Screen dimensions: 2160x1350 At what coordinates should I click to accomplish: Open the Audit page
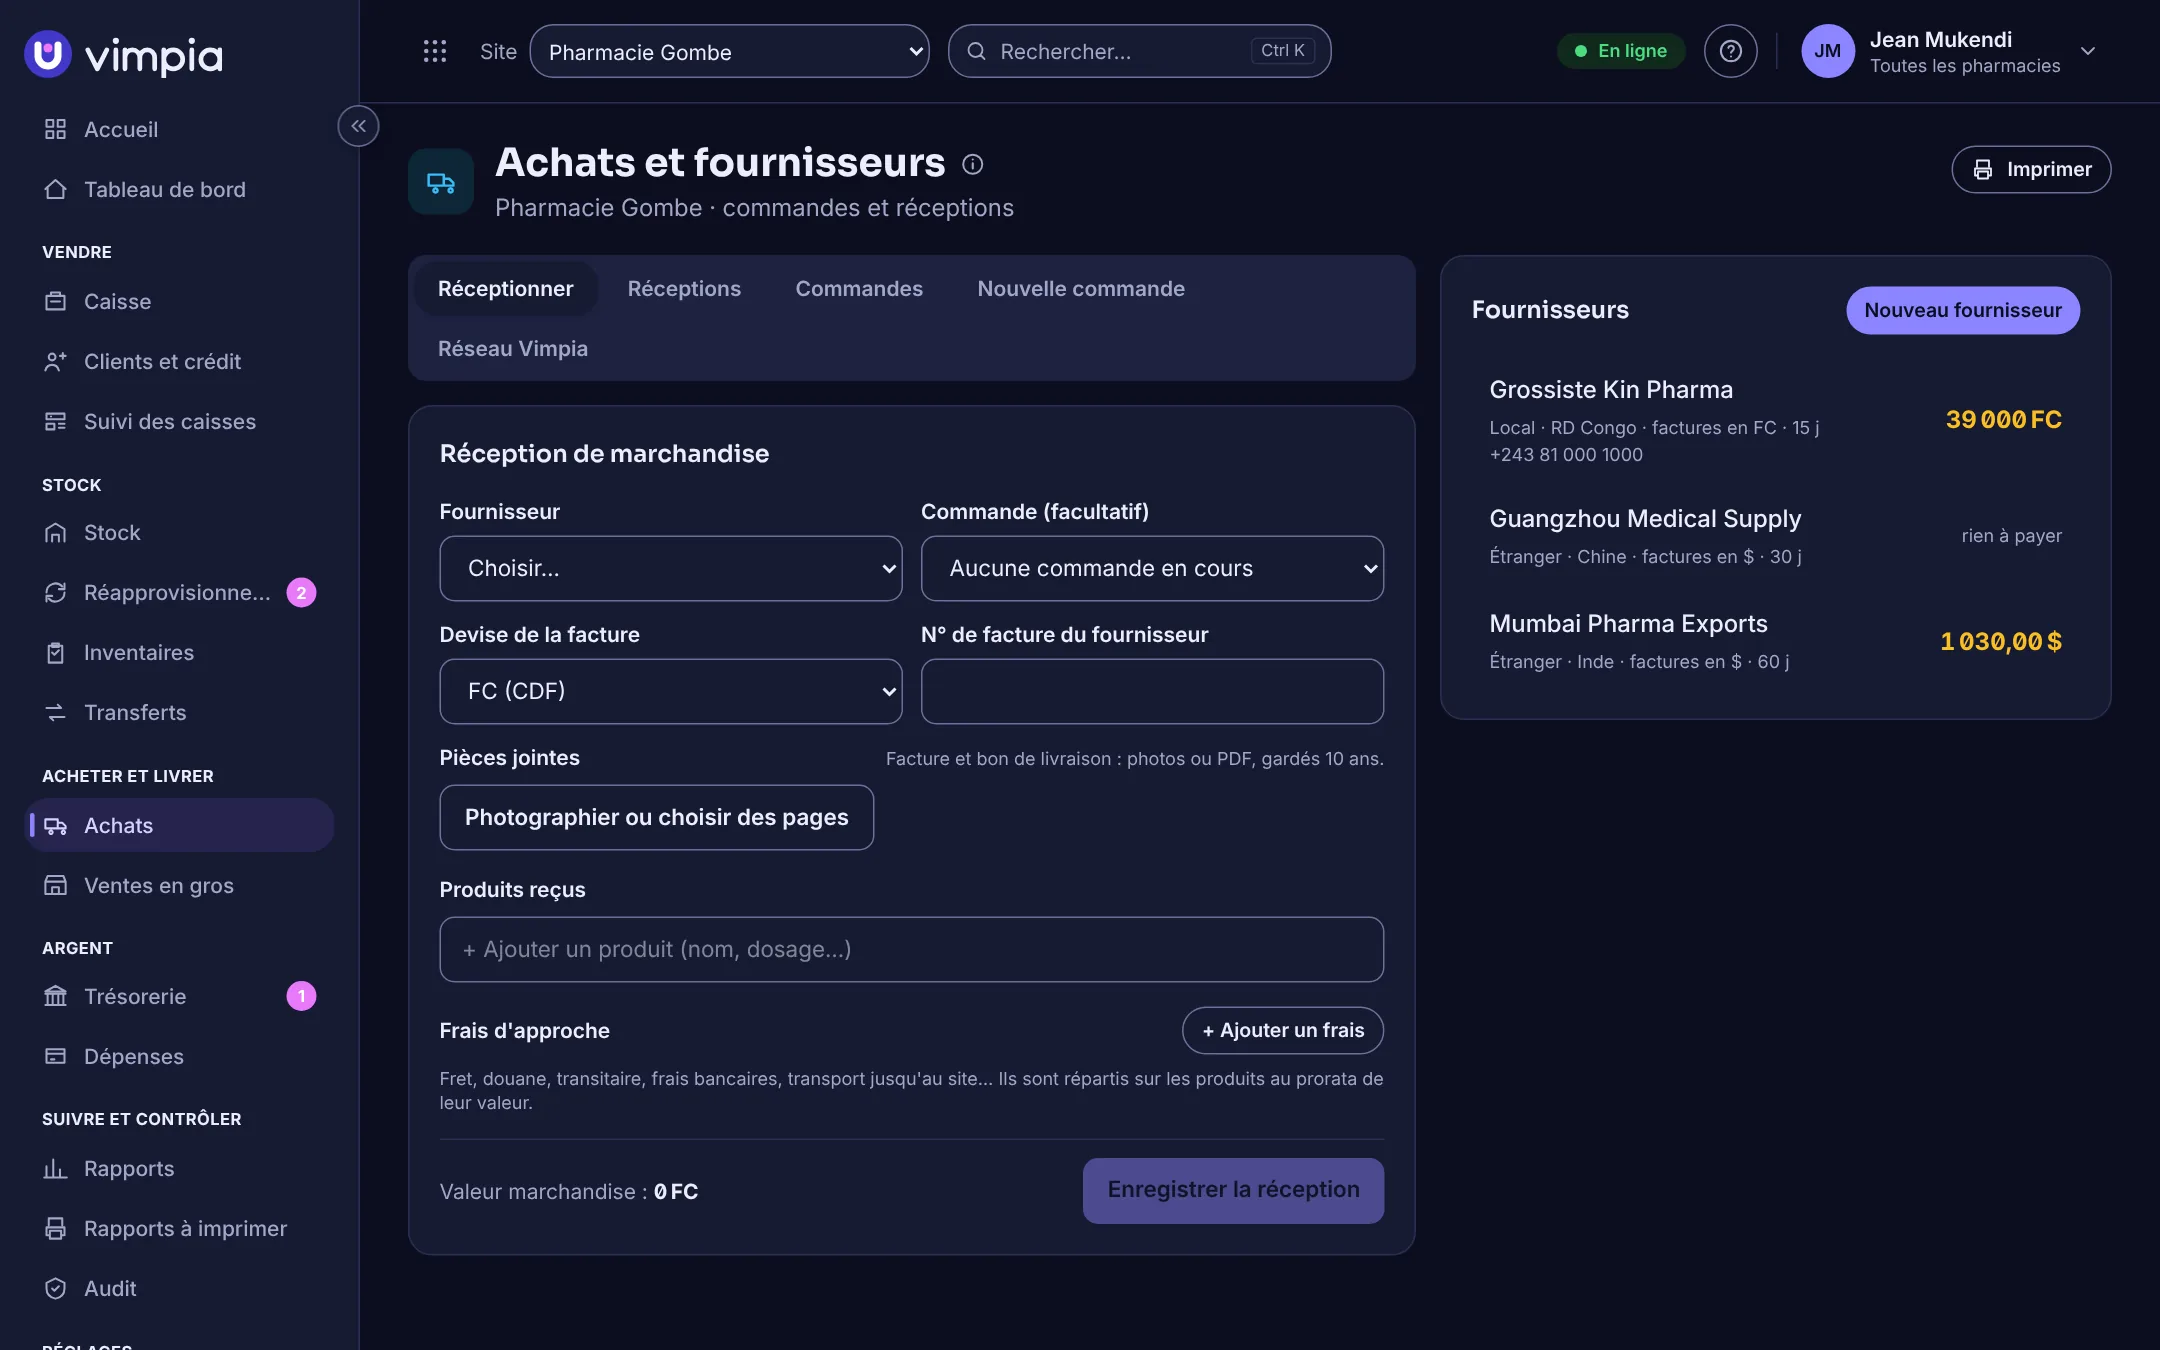click(179, 1288)
